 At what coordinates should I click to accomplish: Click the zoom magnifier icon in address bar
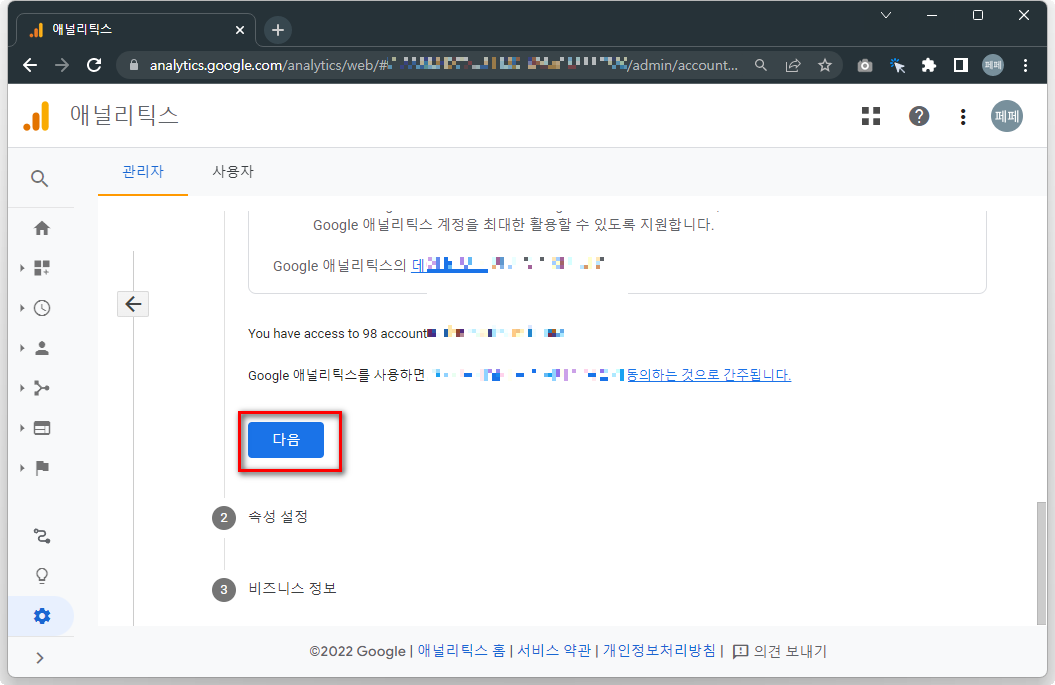coord(760,65)
